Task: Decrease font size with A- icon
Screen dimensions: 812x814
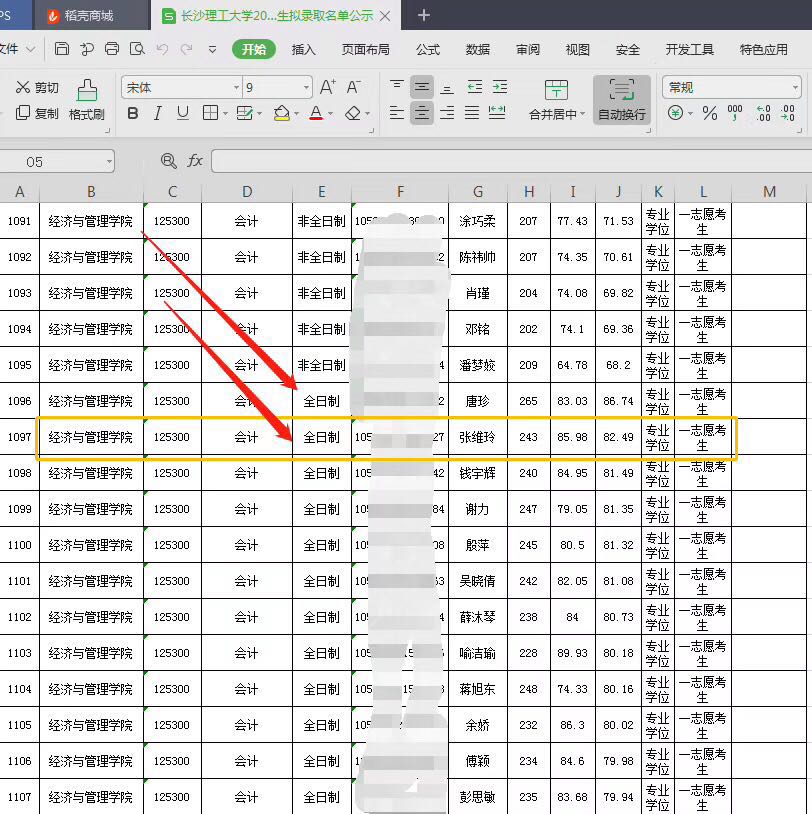Action: pyautogui.click(x=353, y=87)
